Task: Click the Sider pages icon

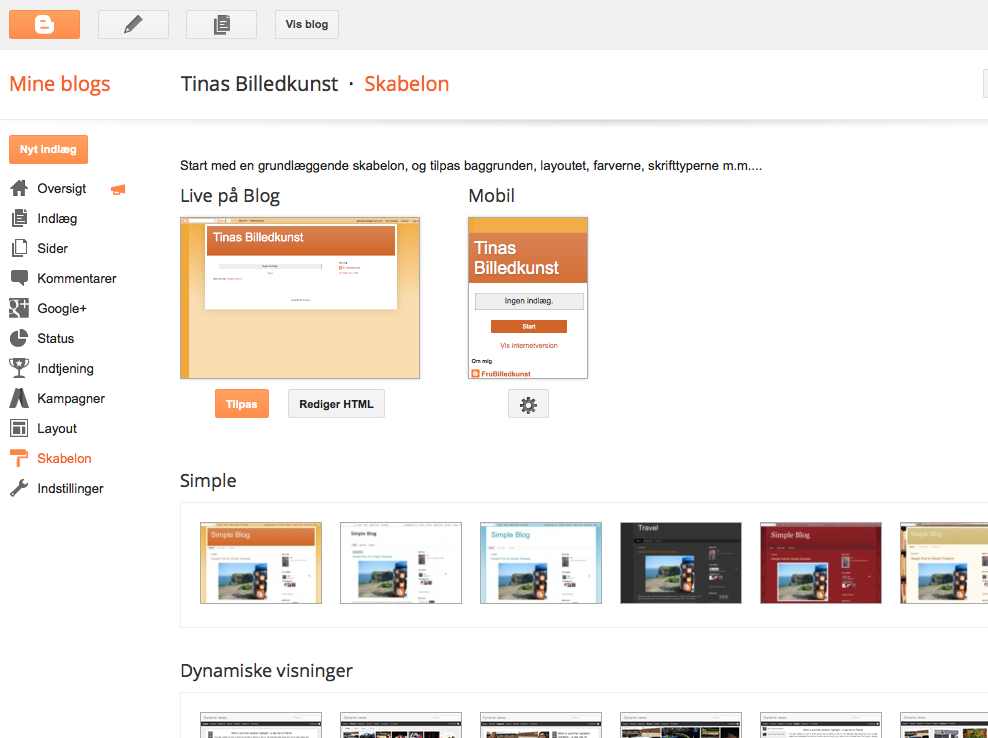Action: [19, 248]
